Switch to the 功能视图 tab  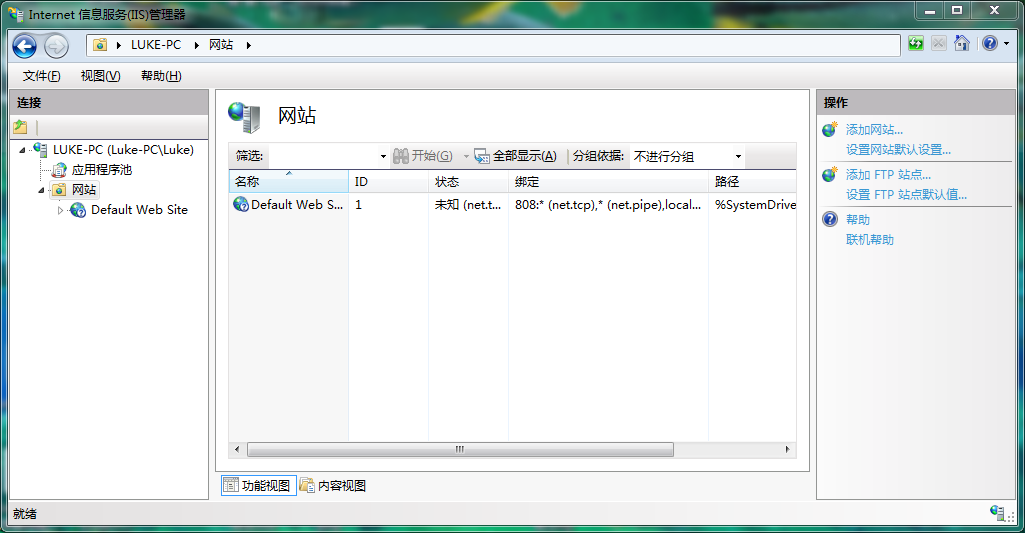pos(259,485)
